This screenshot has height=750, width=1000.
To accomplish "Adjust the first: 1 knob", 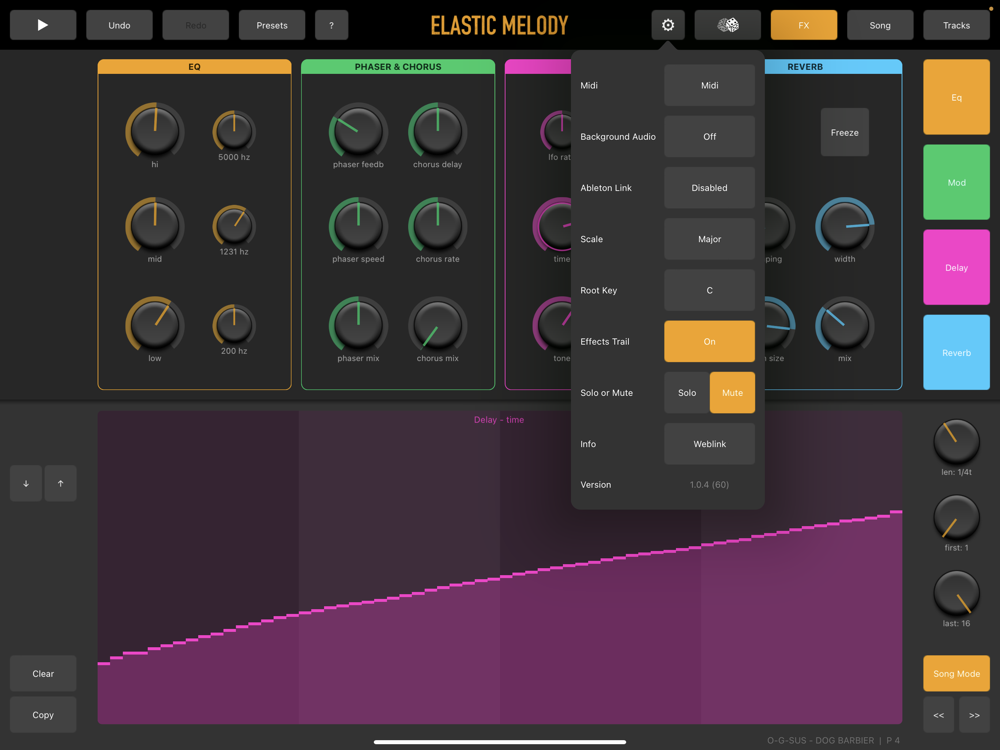I will pos(957,517).
